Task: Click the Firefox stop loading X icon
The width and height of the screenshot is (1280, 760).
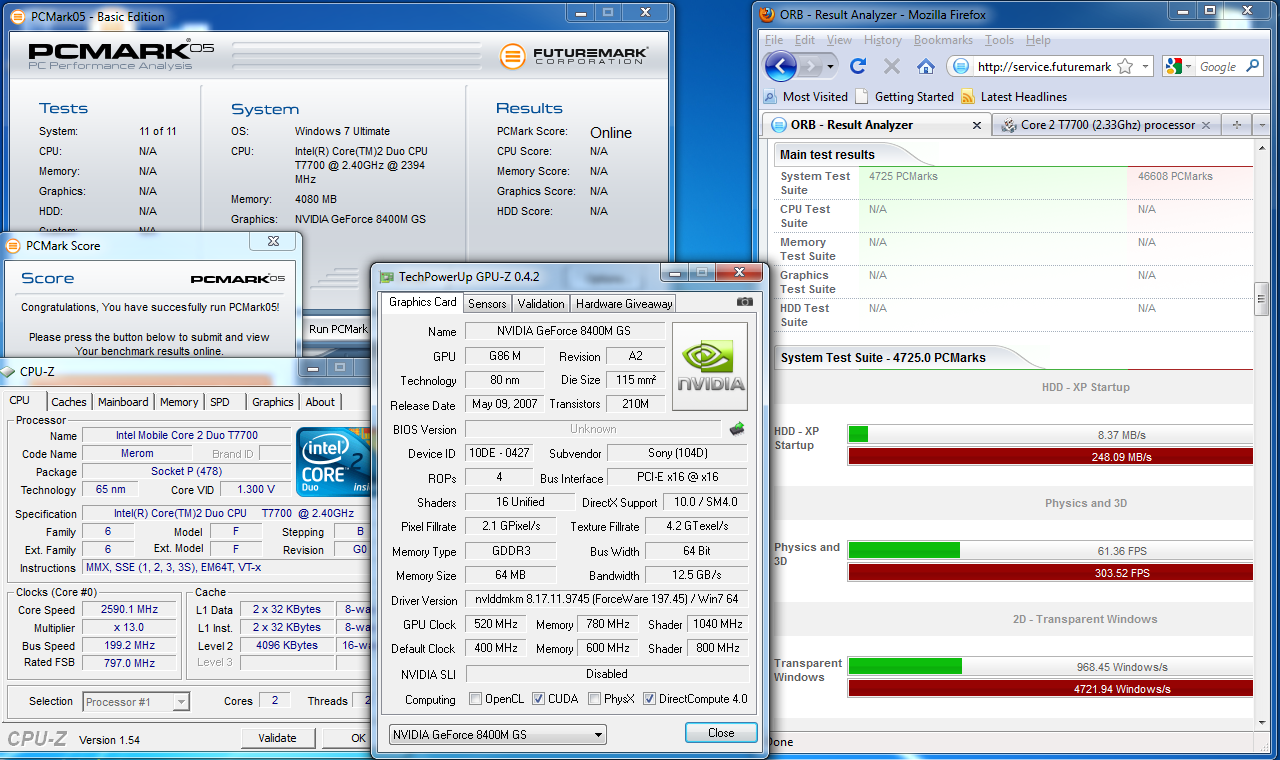Action: 892,66
